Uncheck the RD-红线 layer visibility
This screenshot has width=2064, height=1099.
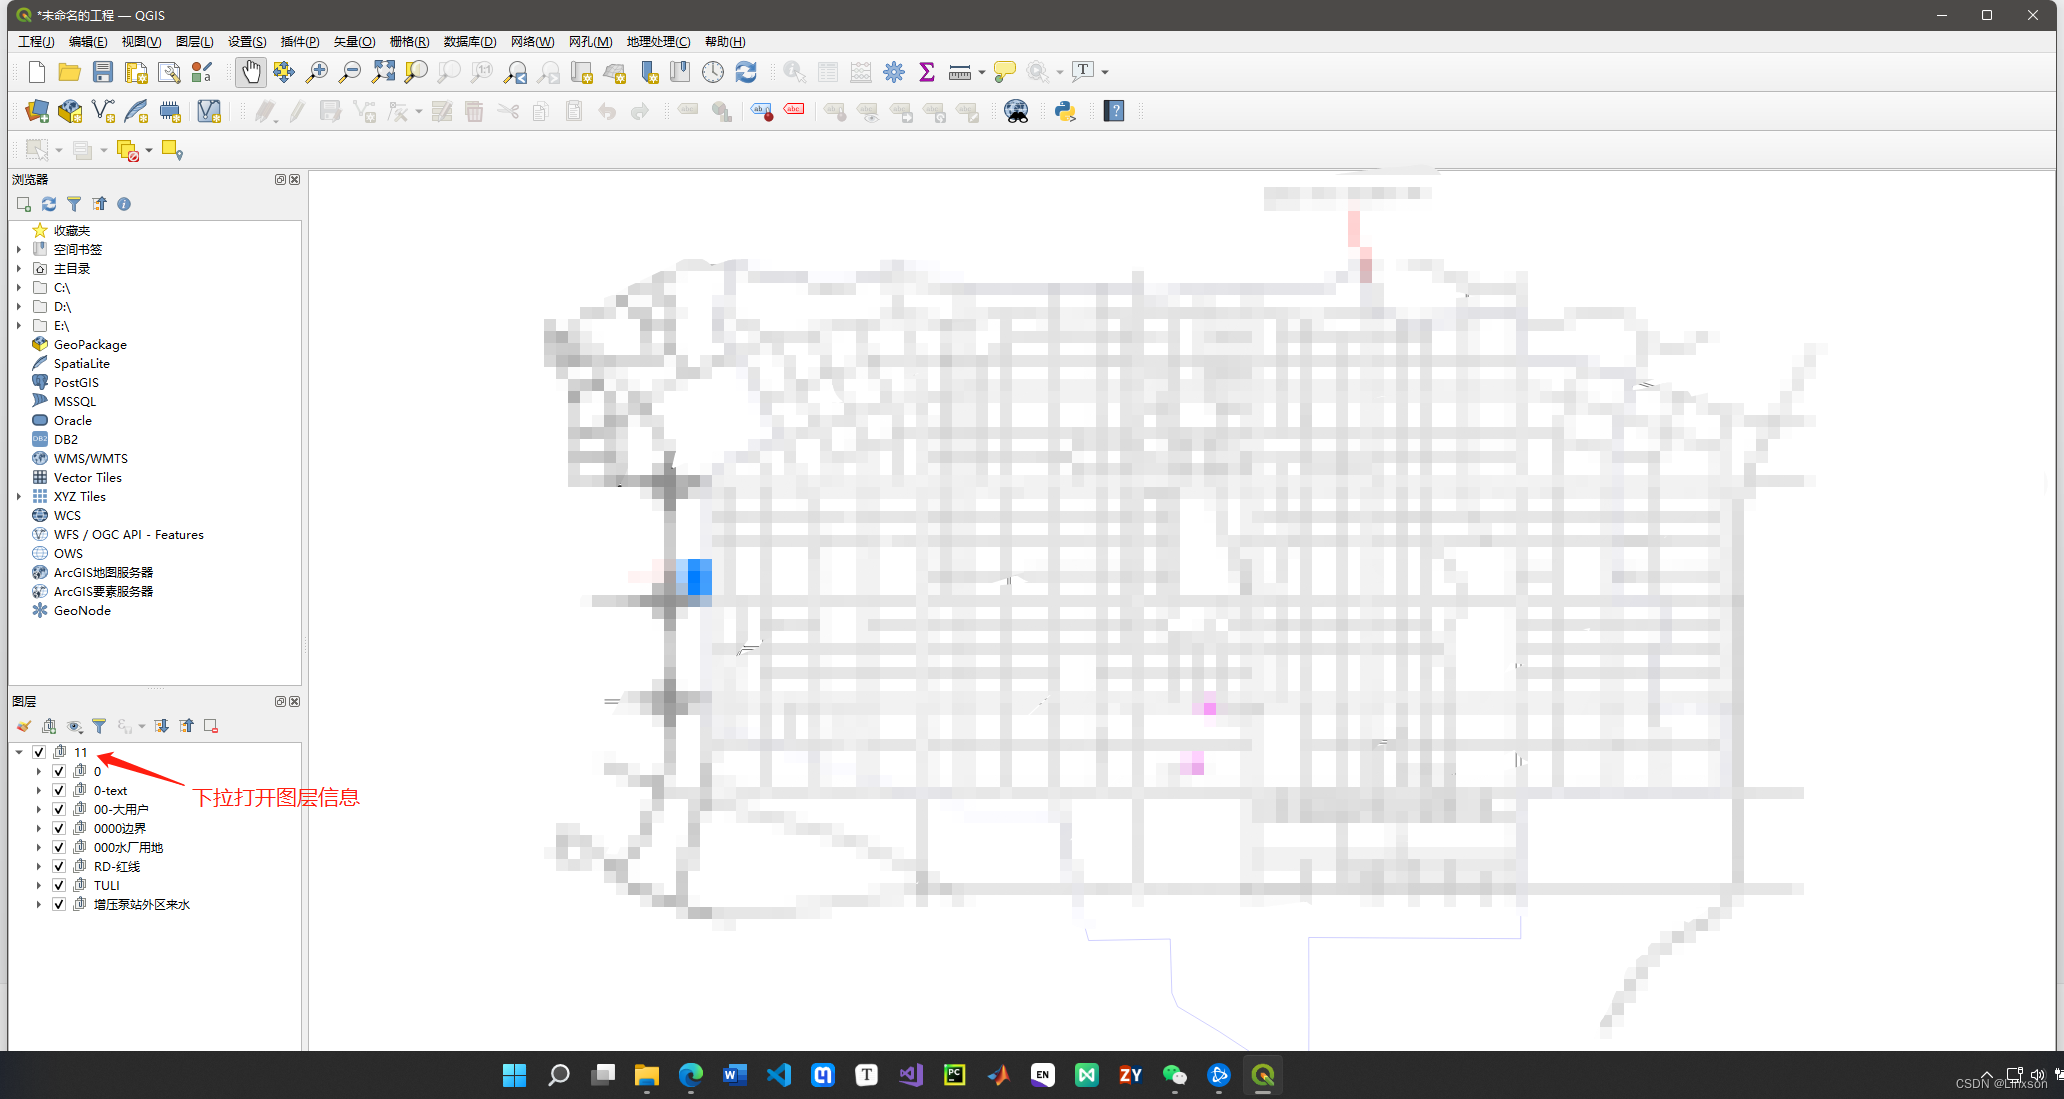tap(59, 866)
